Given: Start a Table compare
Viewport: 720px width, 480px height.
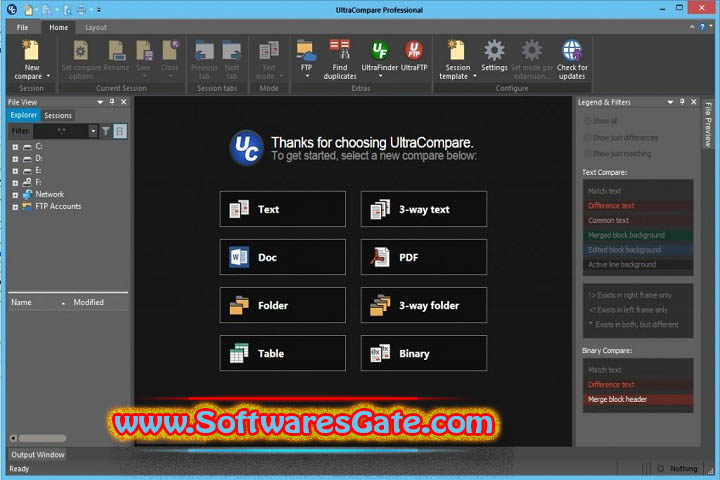Looking at the screenshot, I should click(282, 353).
